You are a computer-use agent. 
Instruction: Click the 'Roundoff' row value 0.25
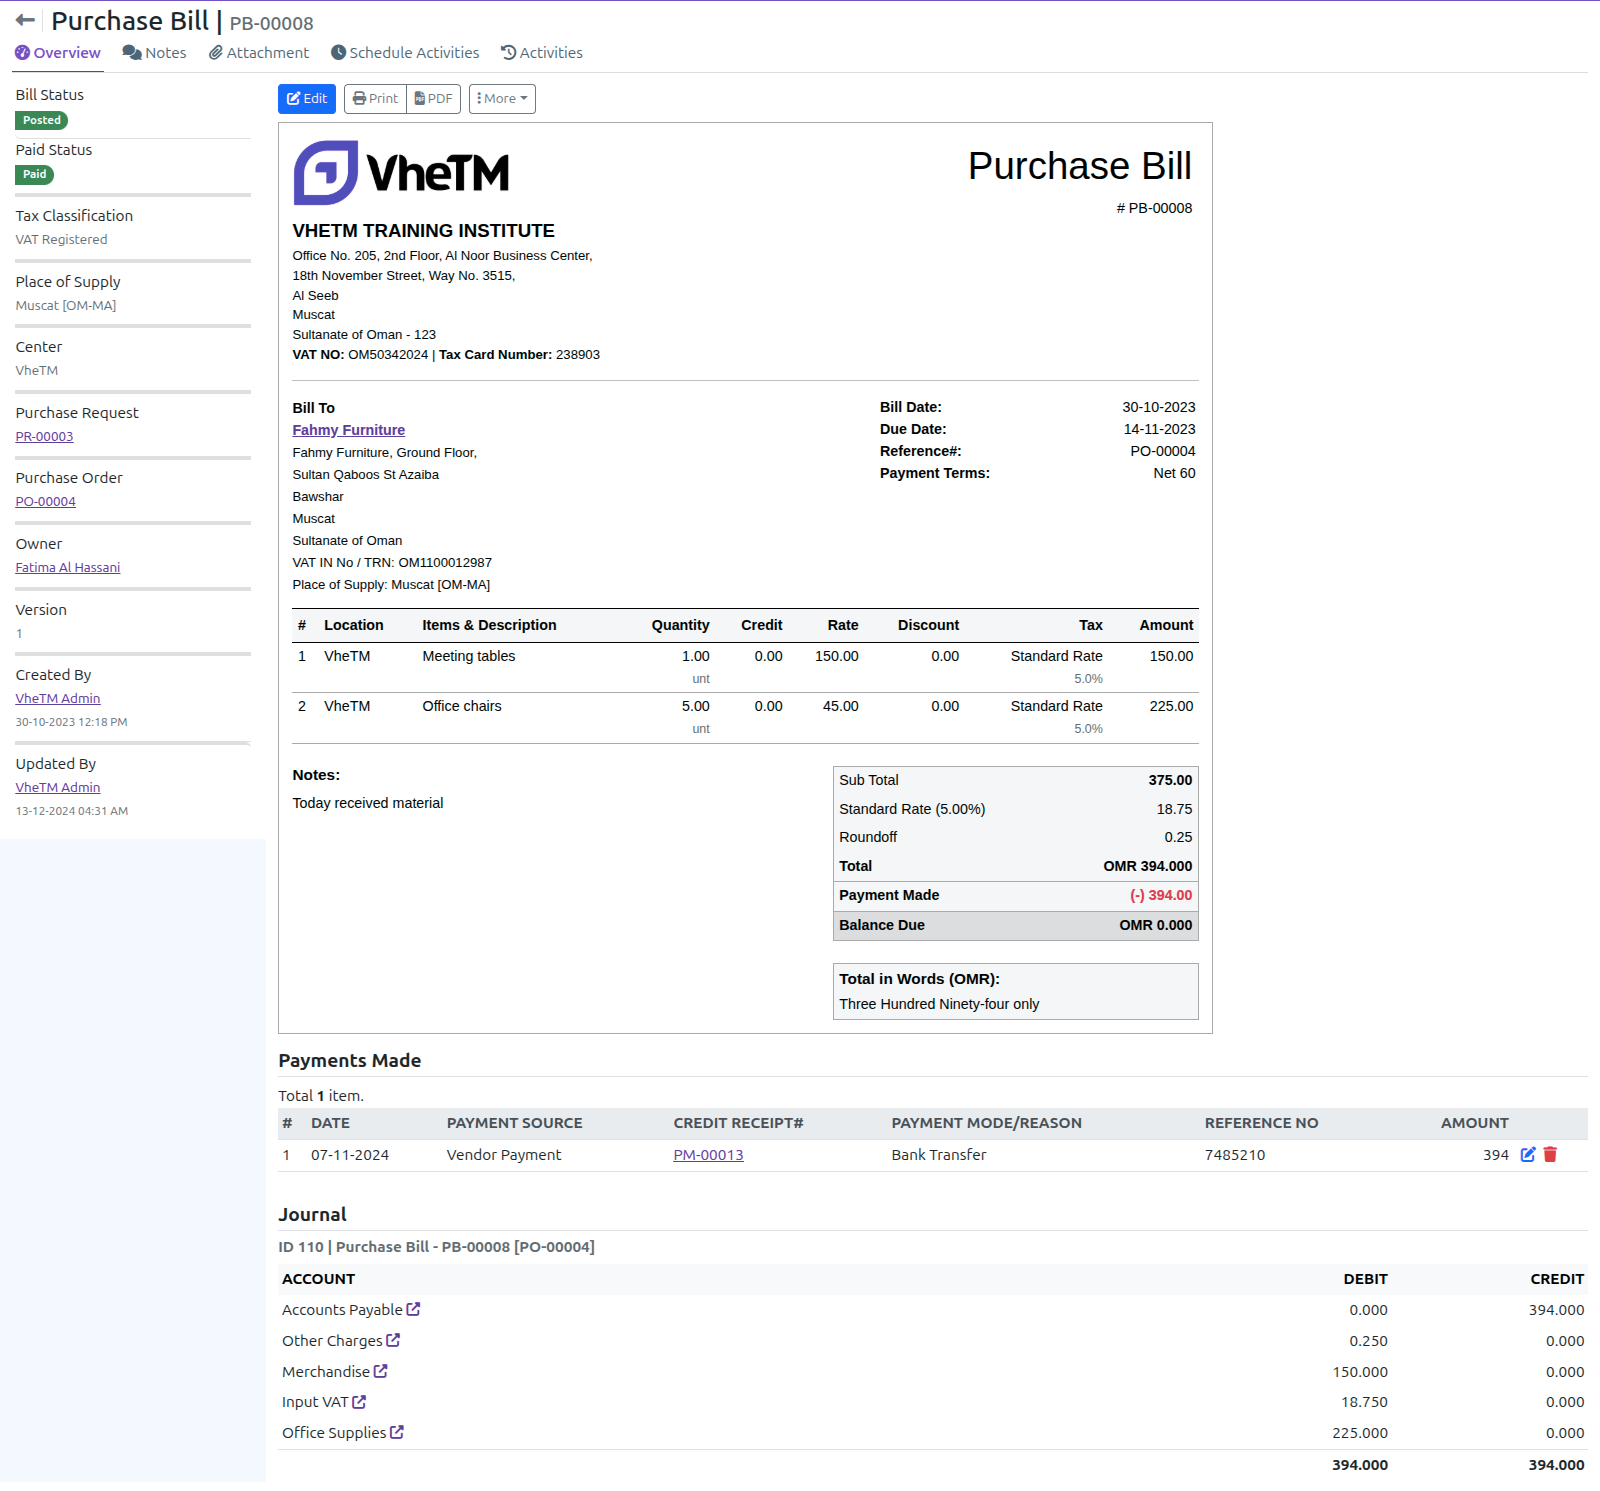pos(1178,837)
